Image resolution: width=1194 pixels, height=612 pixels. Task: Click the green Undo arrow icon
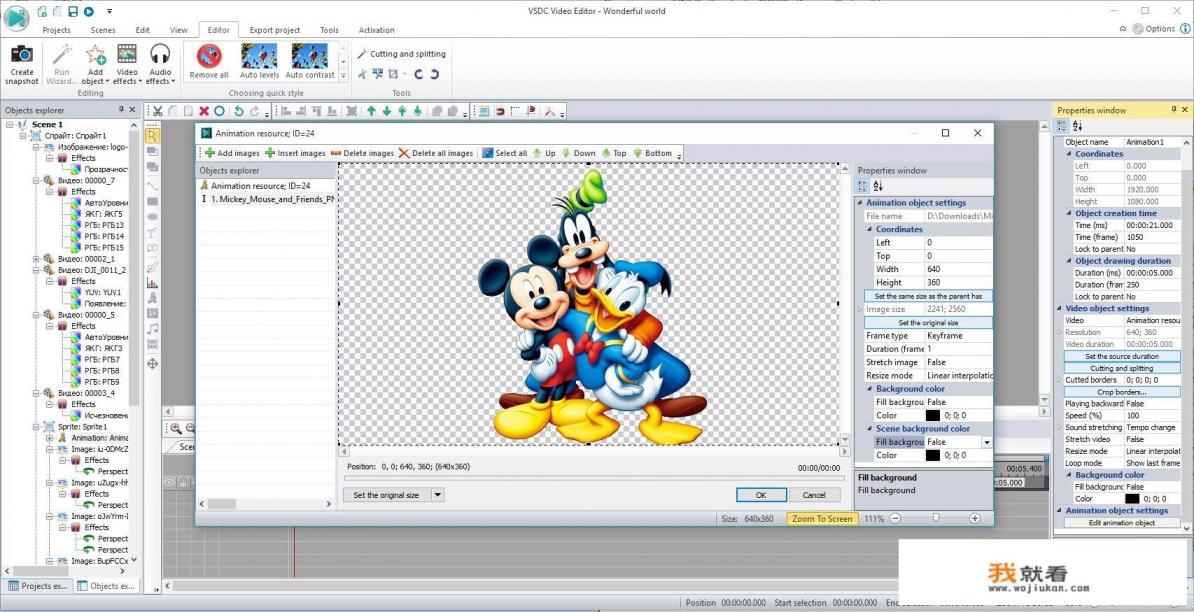[238, 111]
